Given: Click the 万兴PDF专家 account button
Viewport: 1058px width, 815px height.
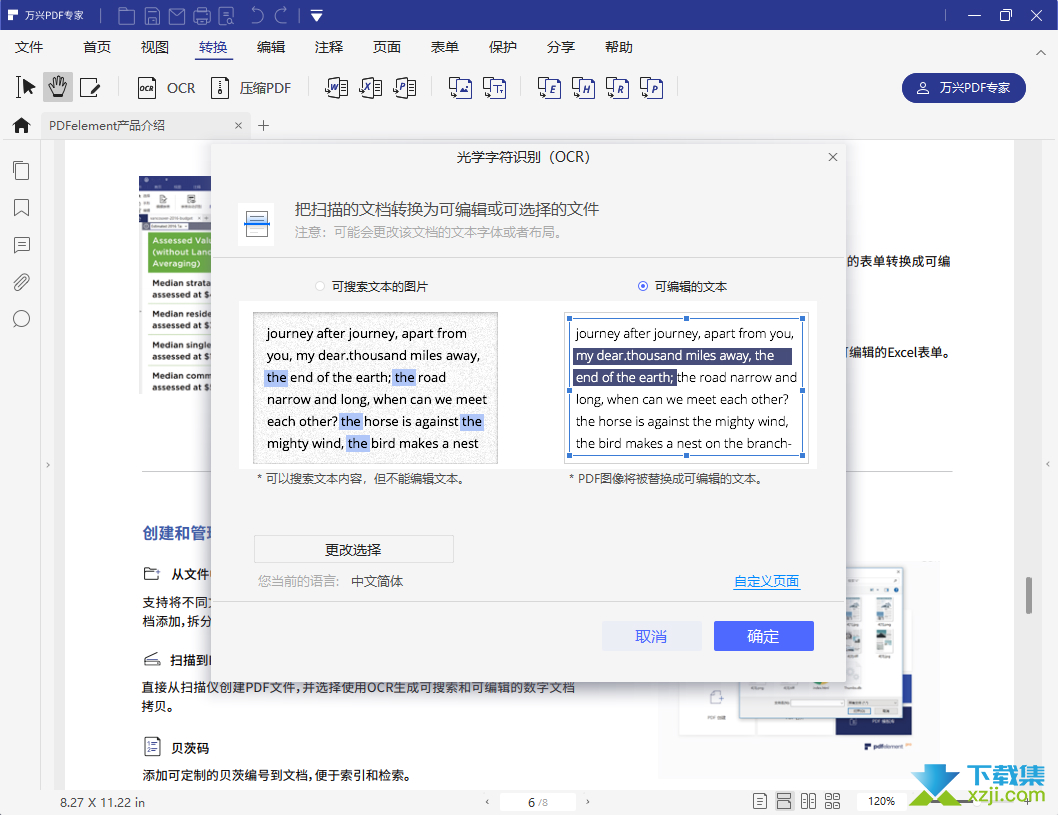Looking at the screenshot, I should click(x=964, y=88).
